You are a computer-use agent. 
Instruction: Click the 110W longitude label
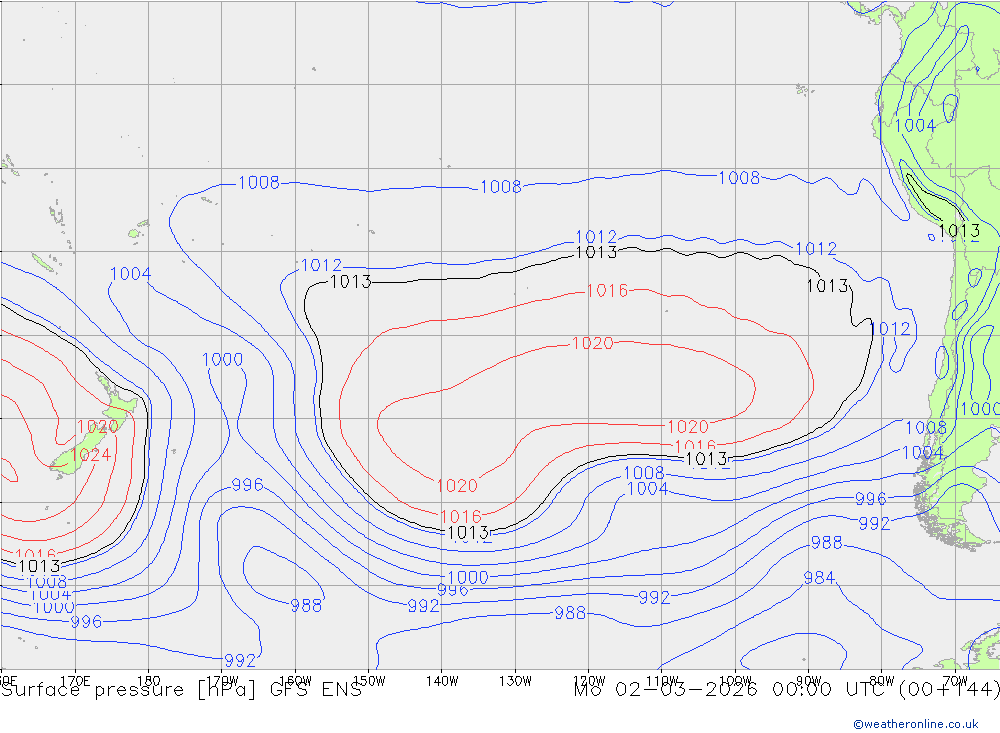(x=662, y=681)
